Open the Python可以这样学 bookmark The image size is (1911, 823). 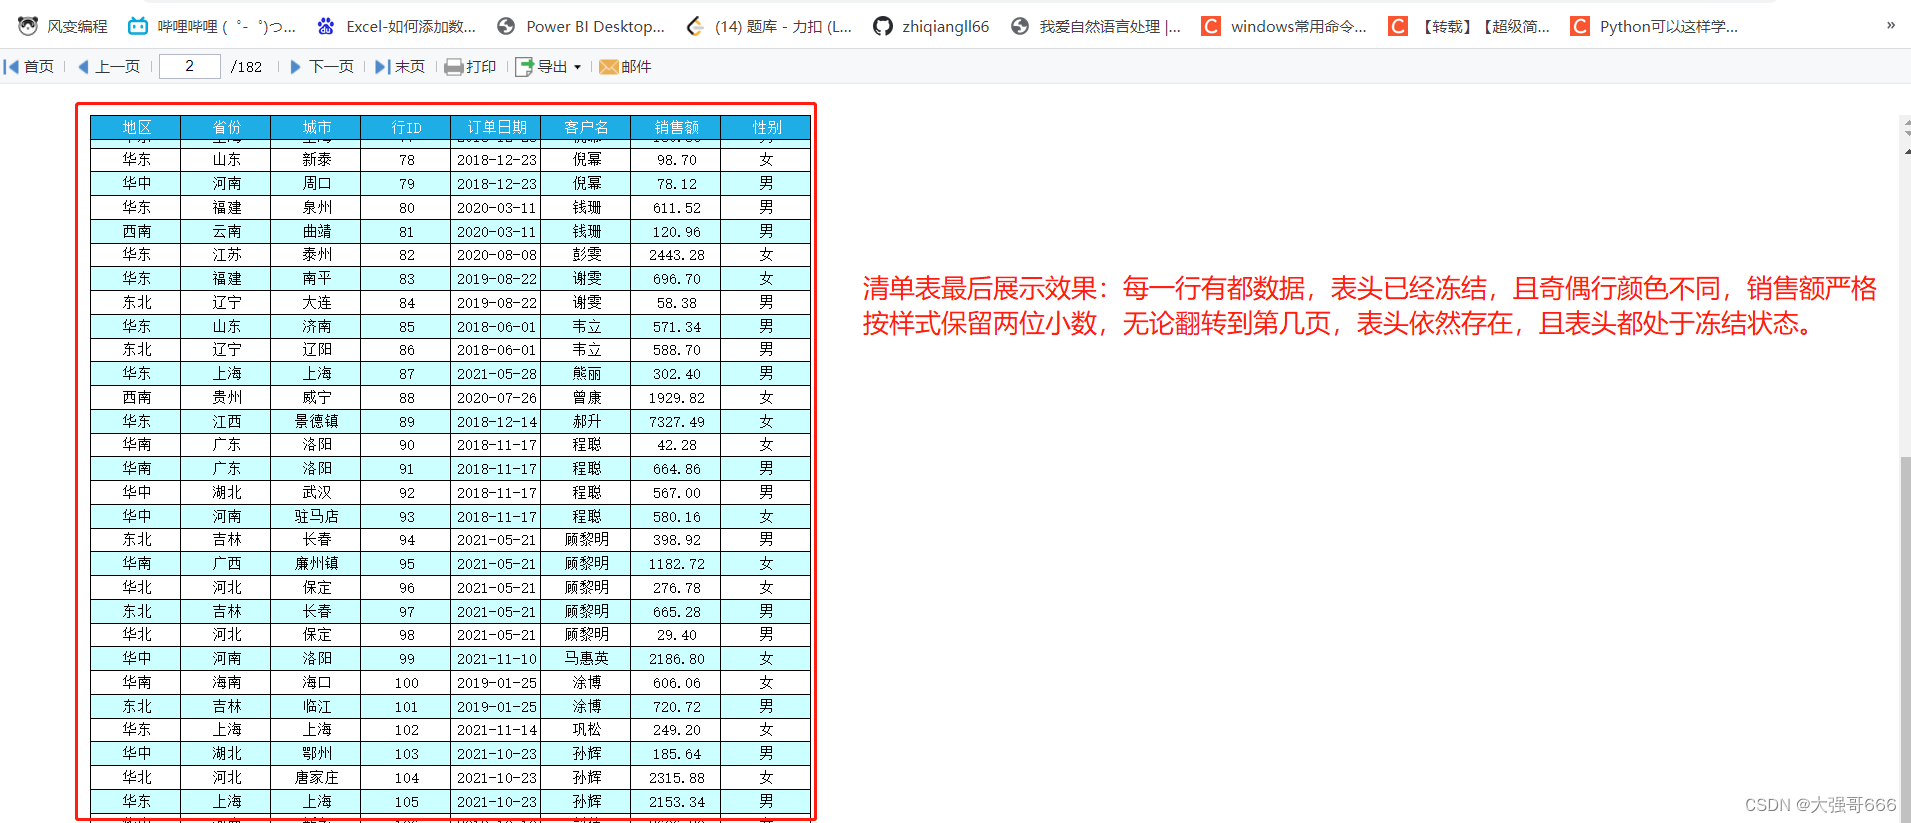(1655, 26)
